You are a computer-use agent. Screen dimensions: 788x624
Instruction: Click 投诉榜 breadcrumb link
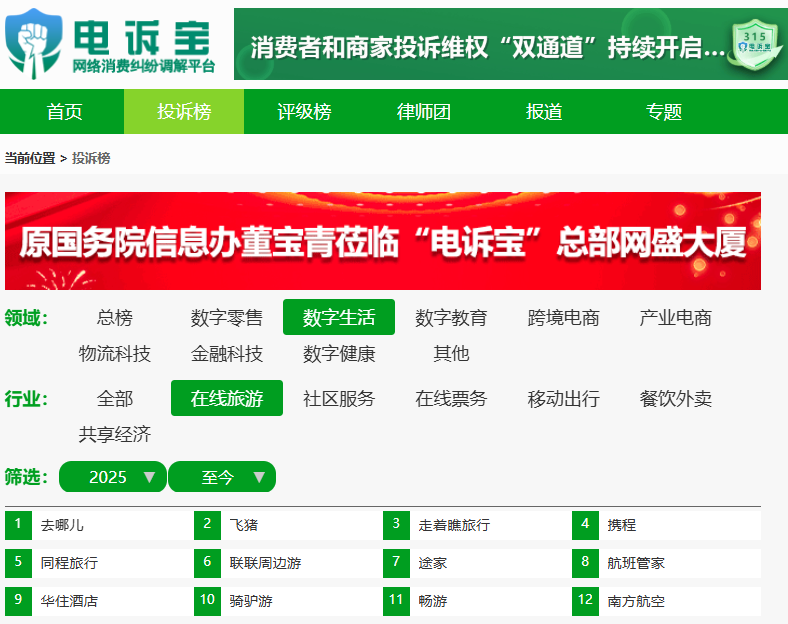(91, 158)
